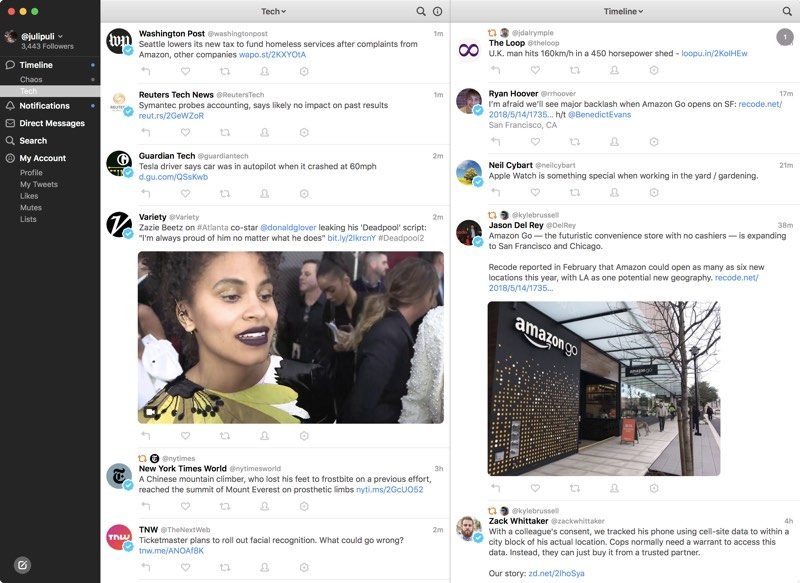Open Likes under My Account
This screenshot has height=583, width=800.
[x=29, y=196]
